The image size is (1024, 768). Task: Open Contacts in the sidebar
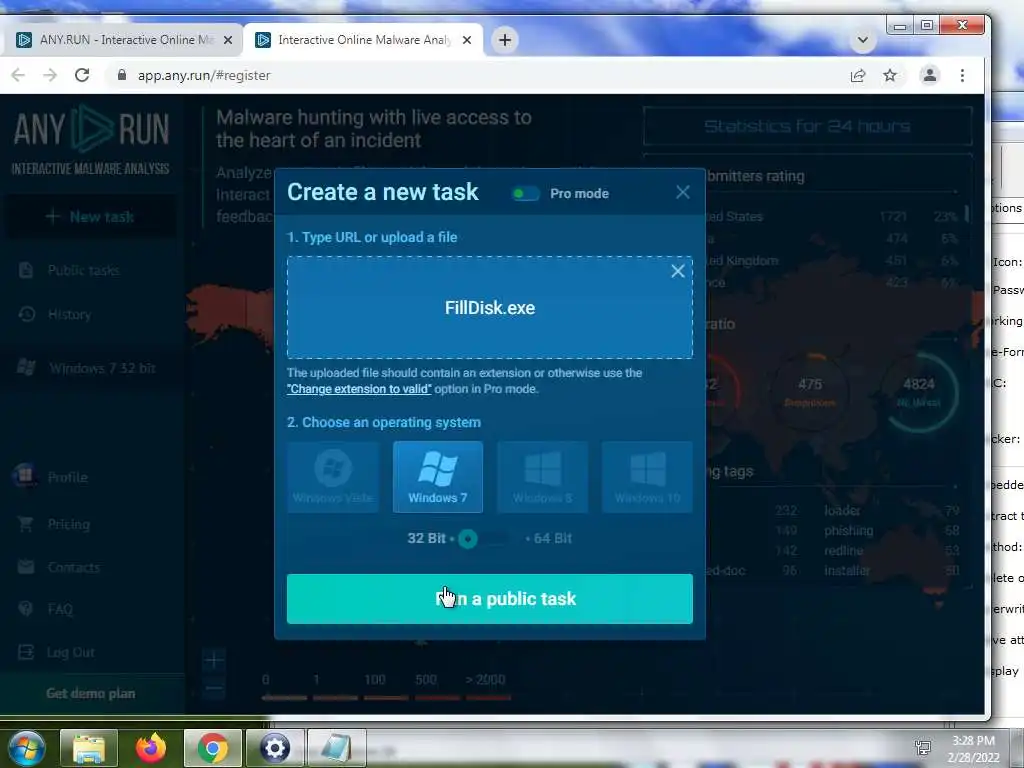point(73,568)
